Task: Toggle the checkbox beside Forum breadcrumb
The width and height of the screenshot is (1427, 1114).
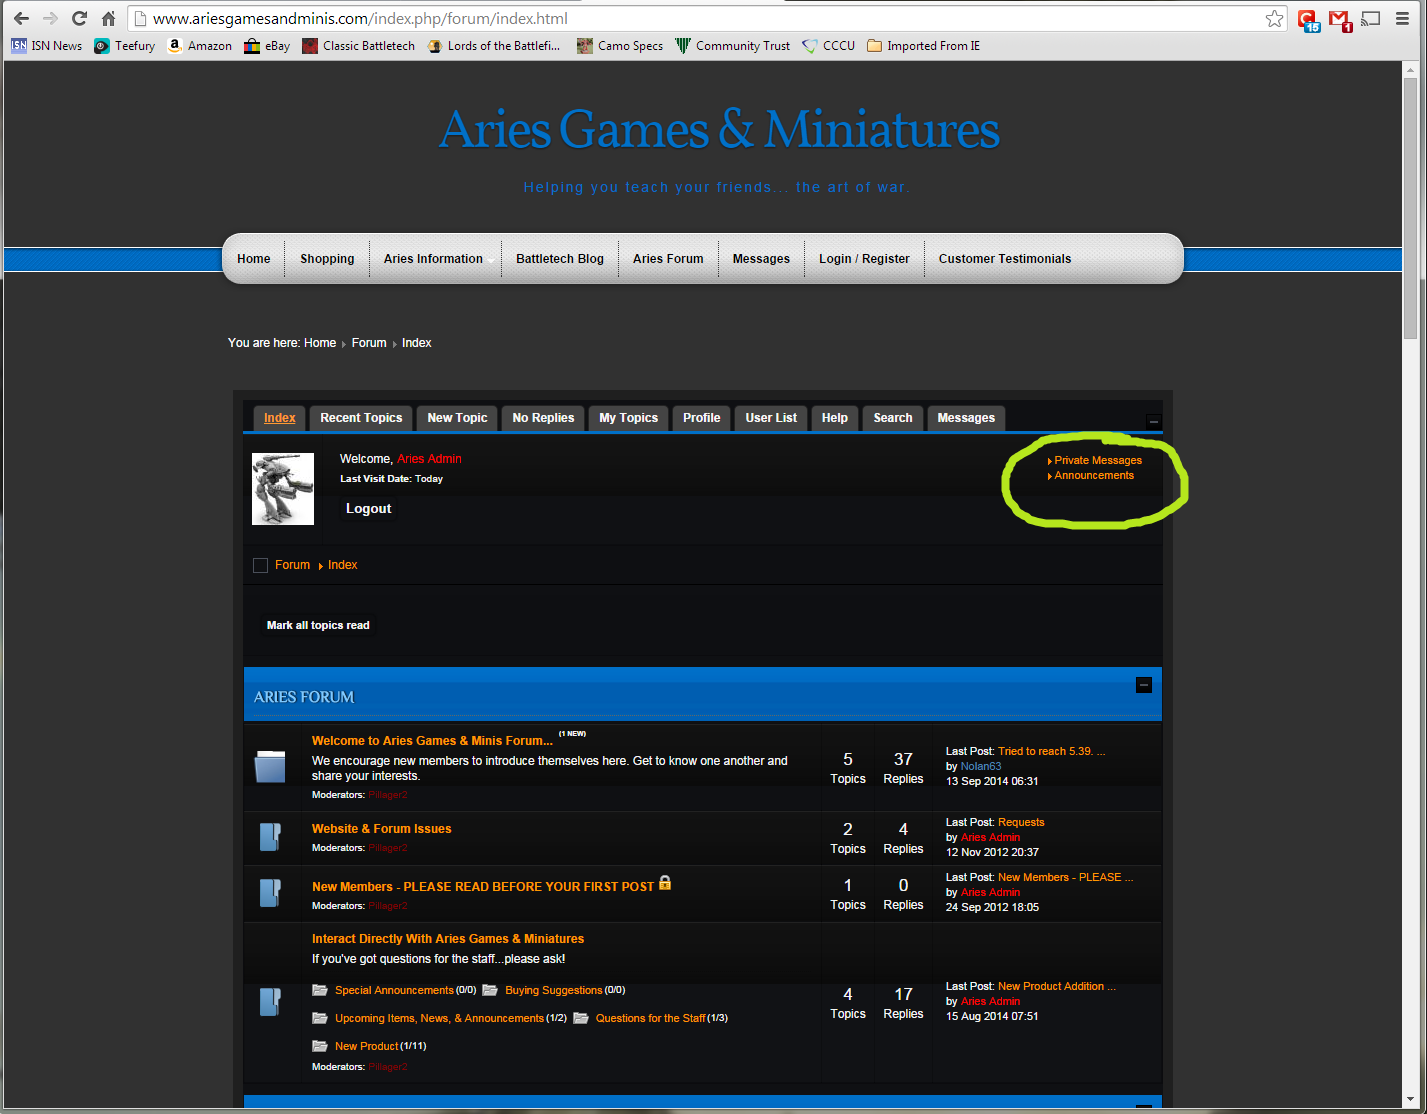Action: pyautogui.click(x=261, y=565)
